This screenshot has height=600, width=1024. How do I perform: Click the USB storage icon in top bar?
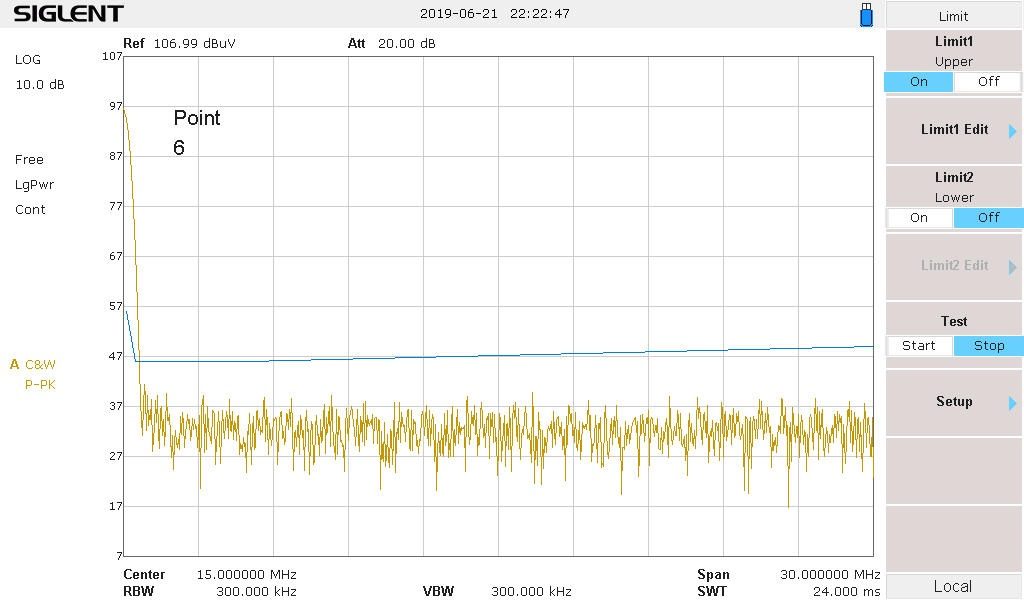click(x=866, y=15)
